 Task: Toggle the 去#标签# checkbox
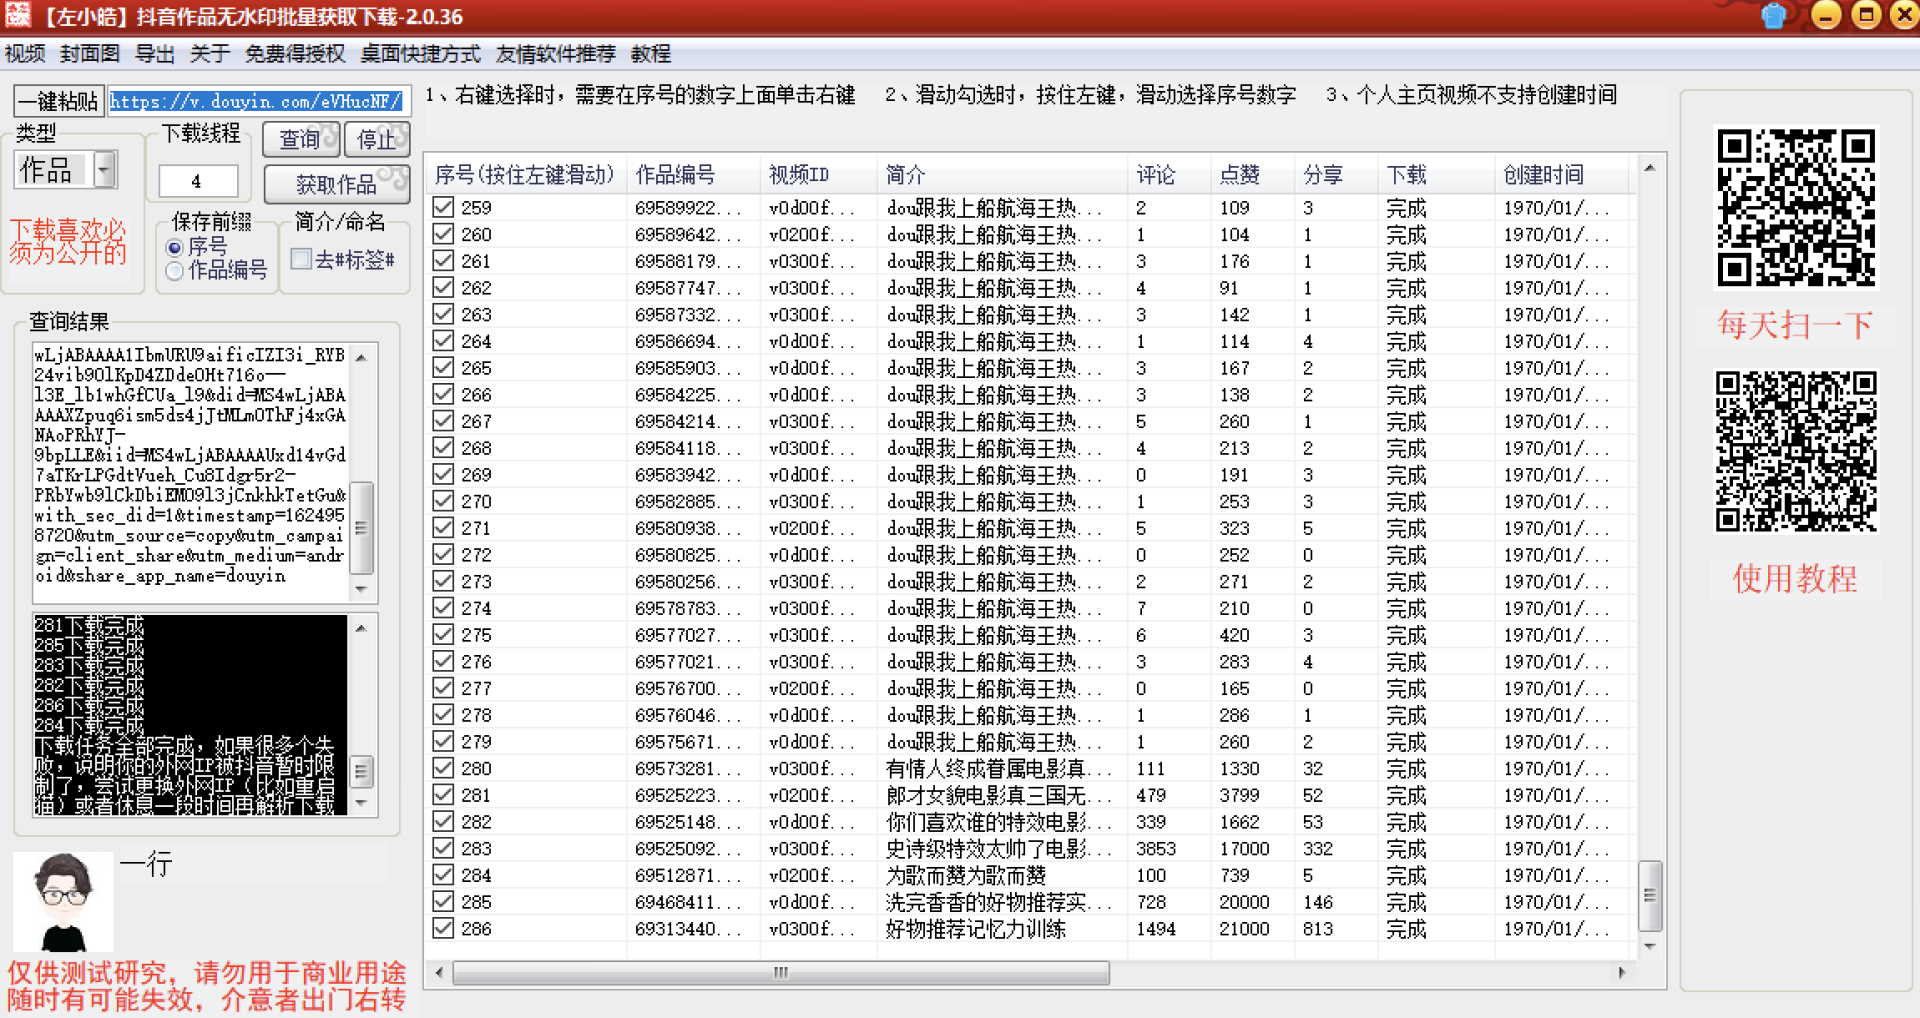[301, 259]
